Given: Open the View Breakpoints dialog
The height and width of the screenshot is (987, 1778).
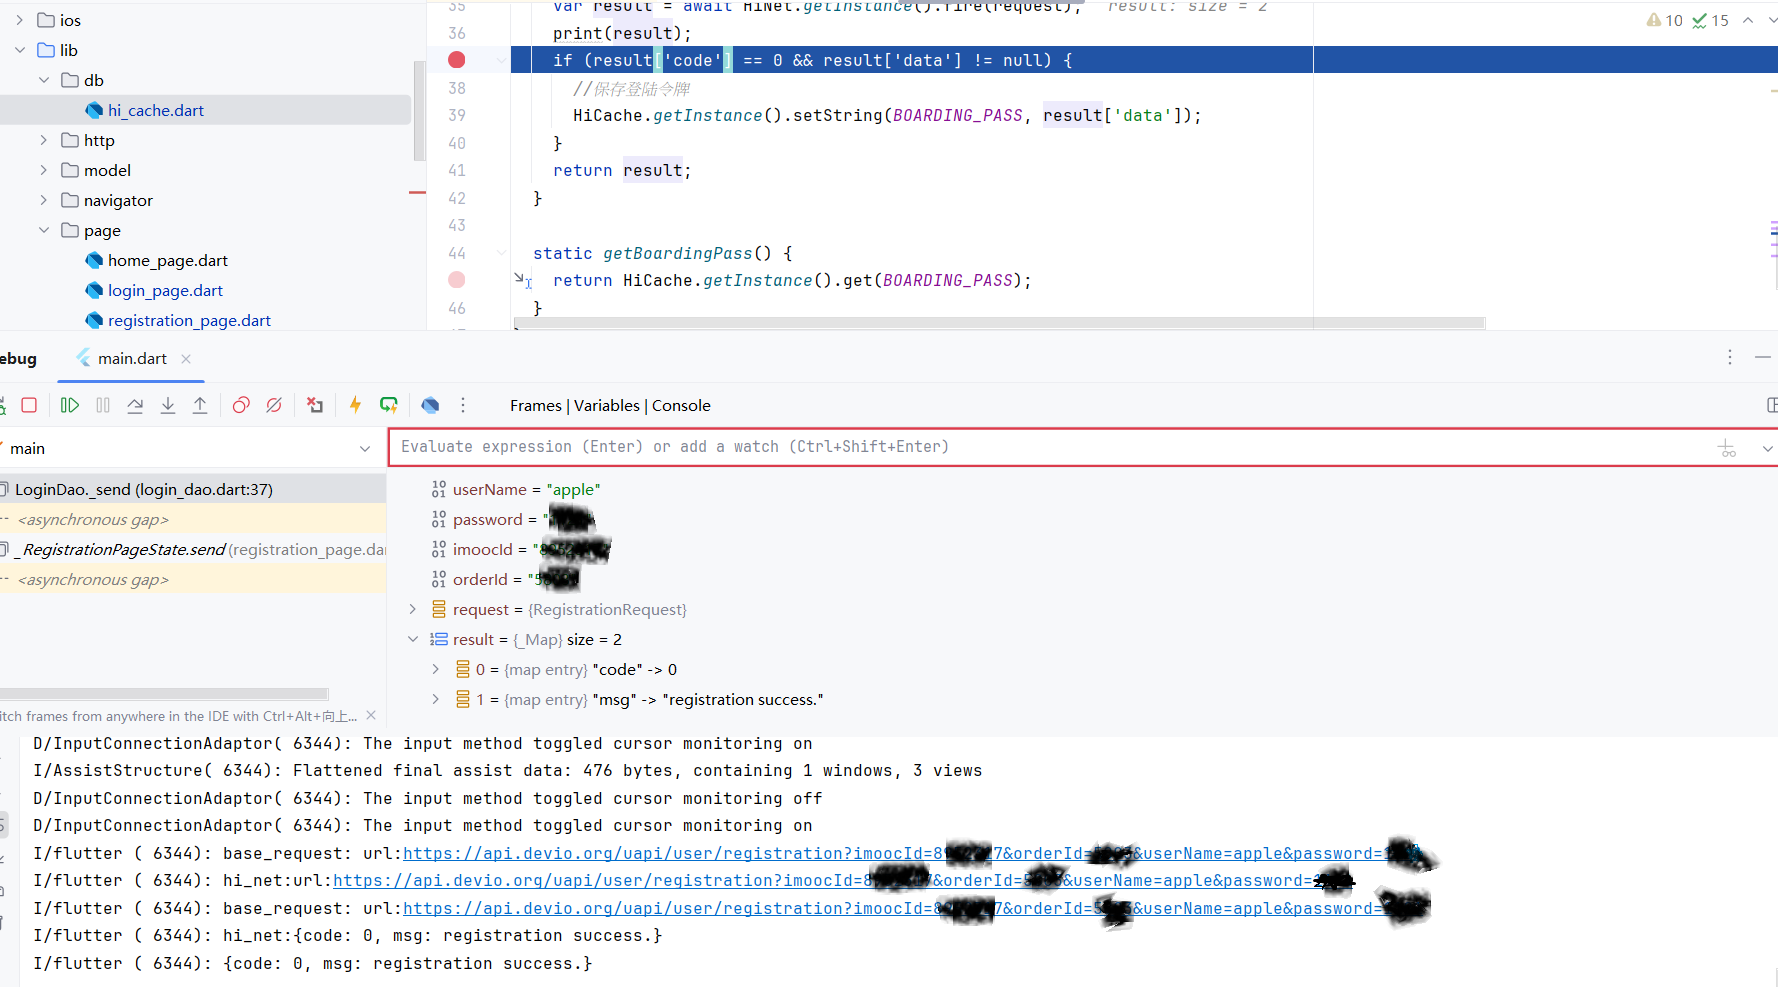Looking at the screenshot, I should tap(241, 405).
